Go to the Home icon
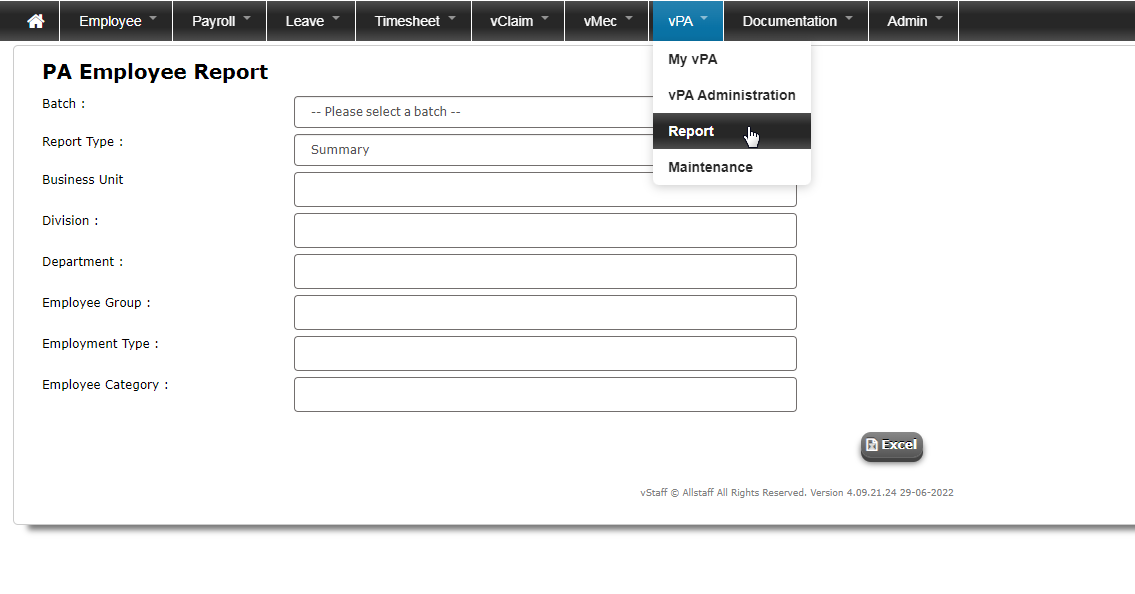 [35, 21]
